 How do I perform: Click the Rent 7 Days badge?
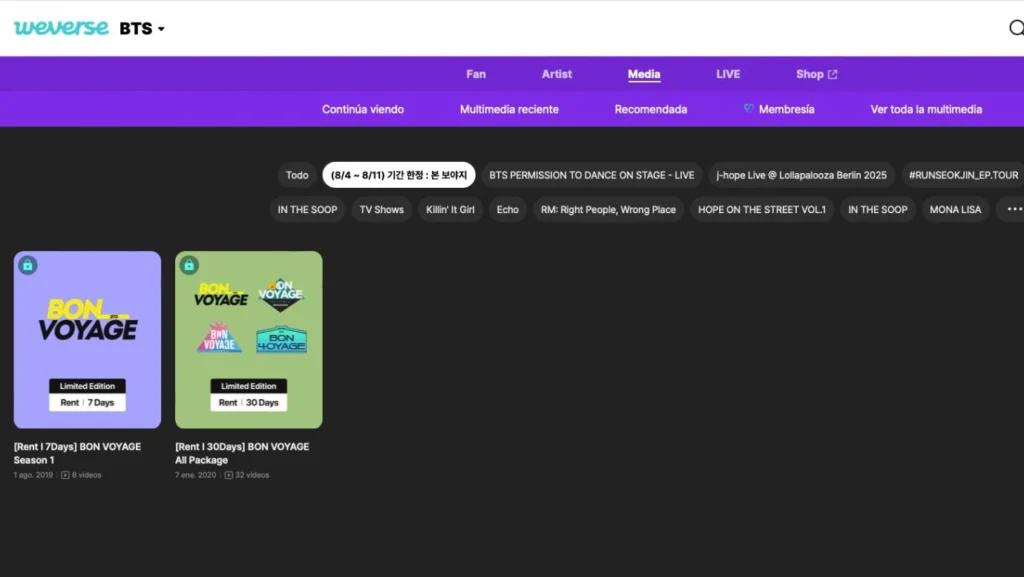coord(88,395)
